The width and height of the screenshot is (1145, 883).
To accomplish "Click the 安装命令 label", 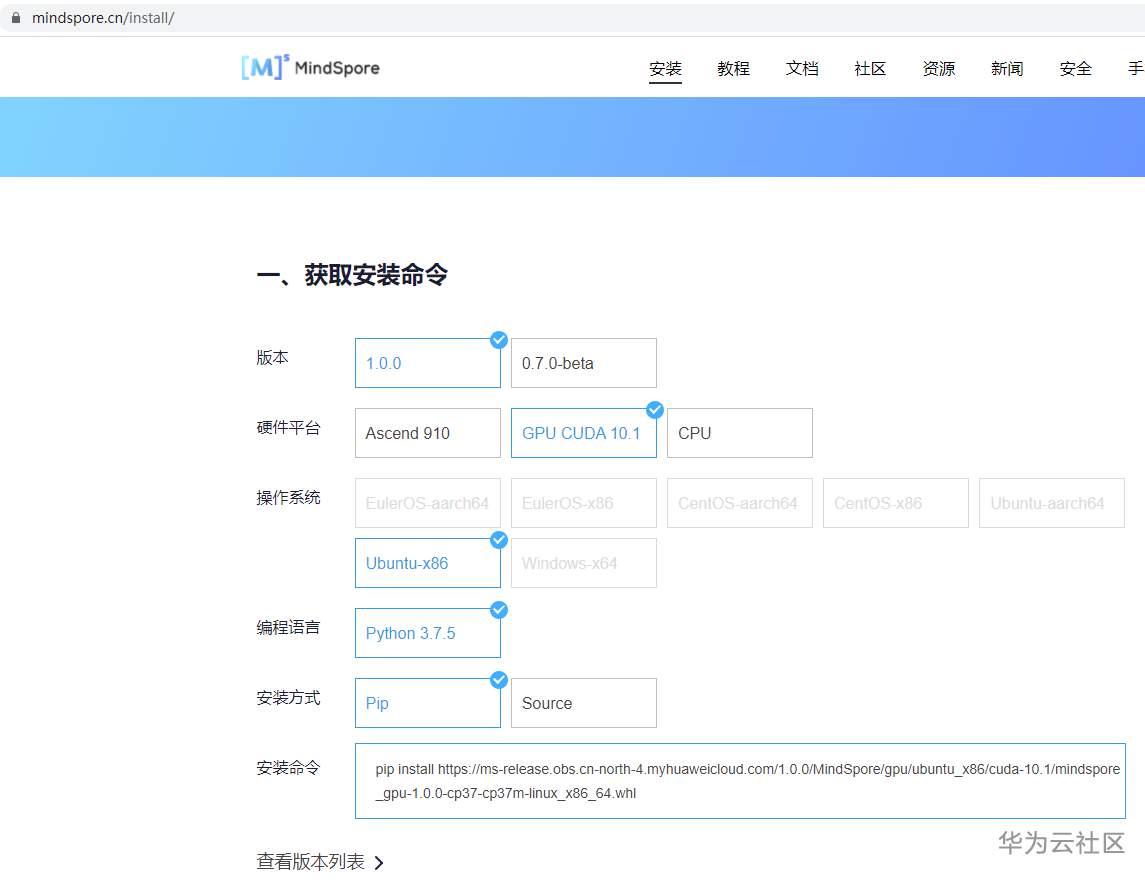I will click(x=288, y=768).
